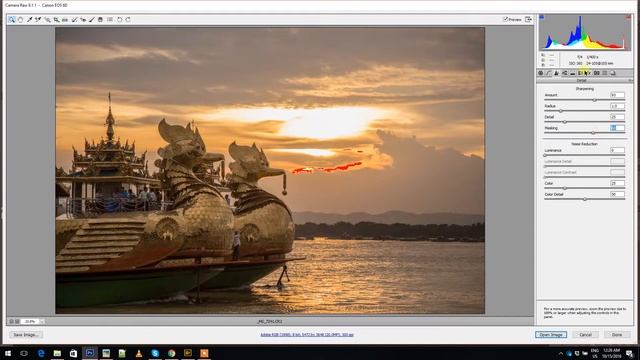
Task: Zoom out with the minus button
Action: point(11,322)
